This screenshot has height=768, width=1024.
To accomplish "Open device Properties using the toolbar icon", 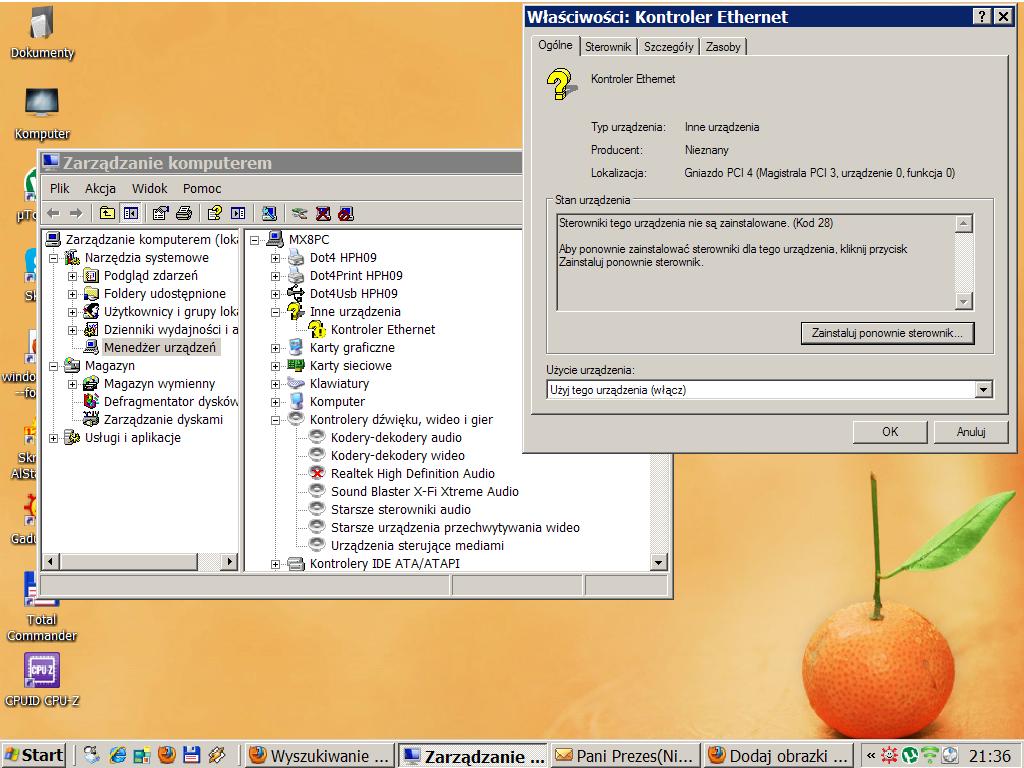I will click(162, 213).
